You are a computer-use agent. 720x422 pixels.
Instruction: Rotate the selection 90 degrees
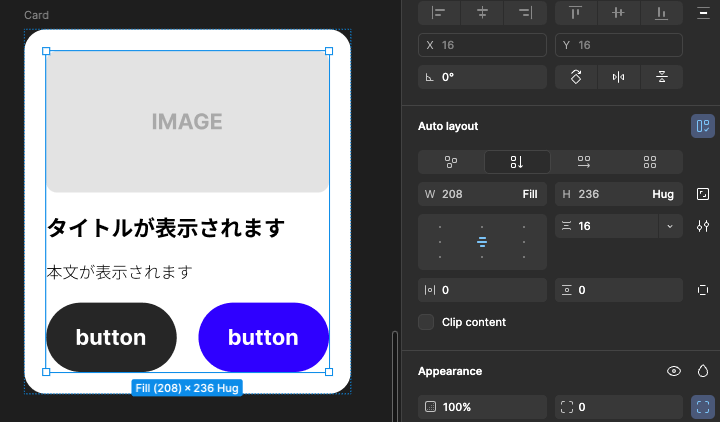(576, 77)
